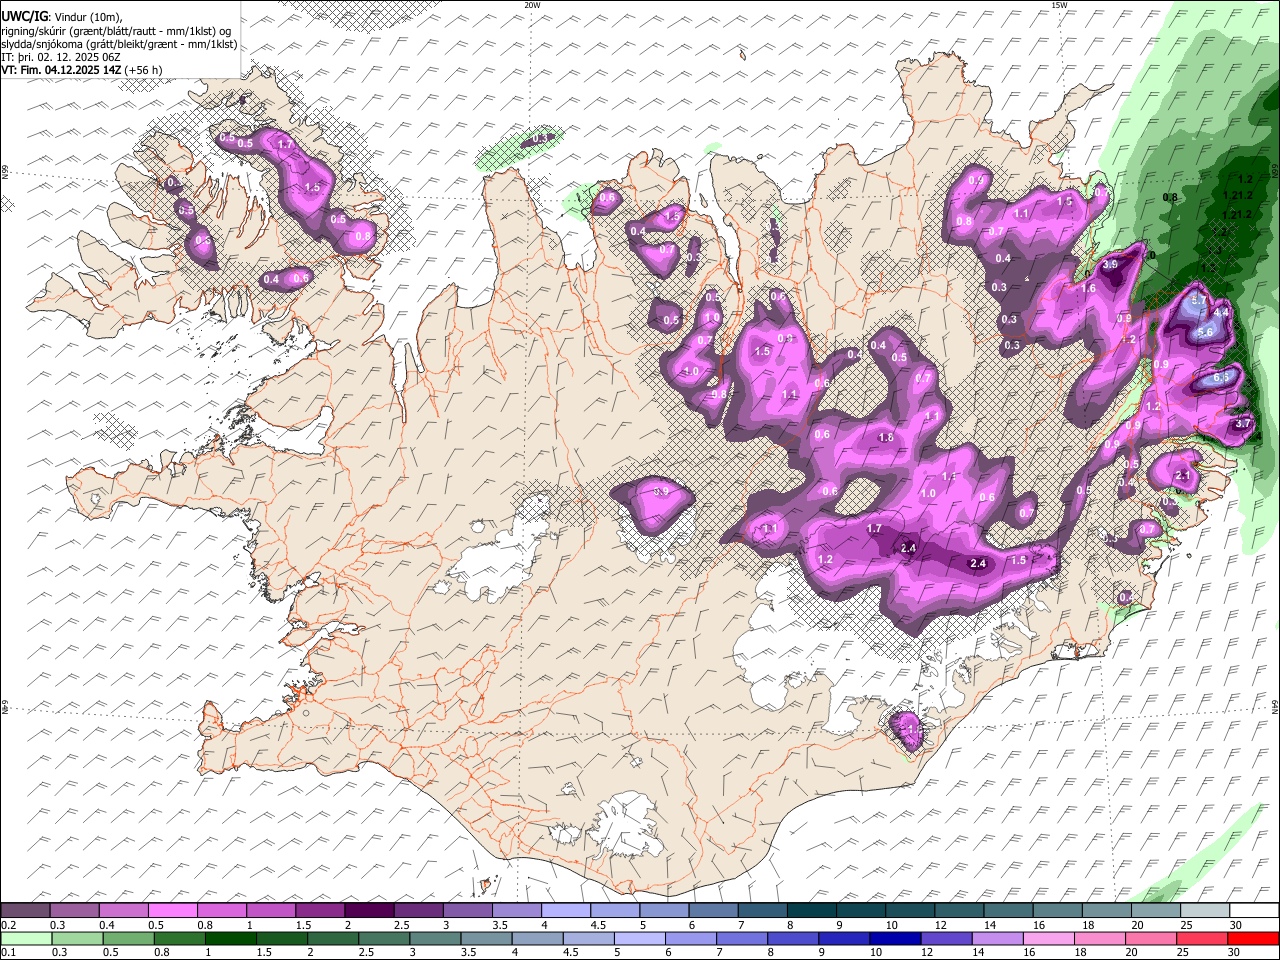Image resolution: width=1280 pixels, height=960 pixels.
Task: Click the '3.9' snowfall value on the map
Action: tap(1109, 265)
